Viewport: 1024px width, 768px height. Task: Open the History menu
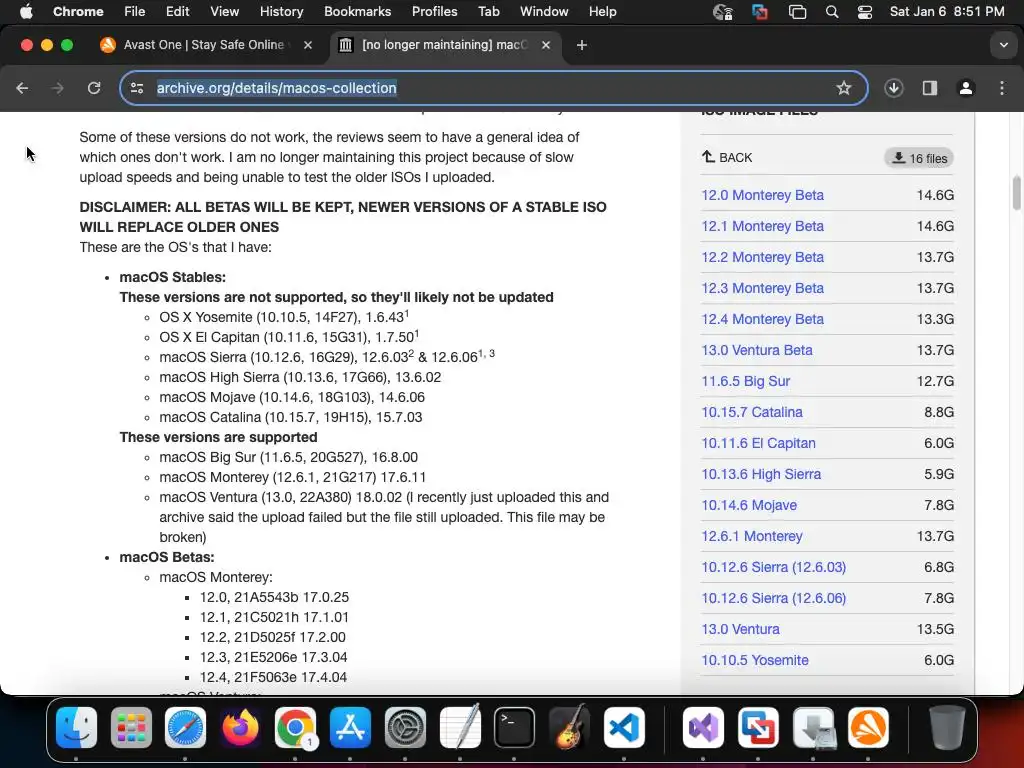(281, 12)
